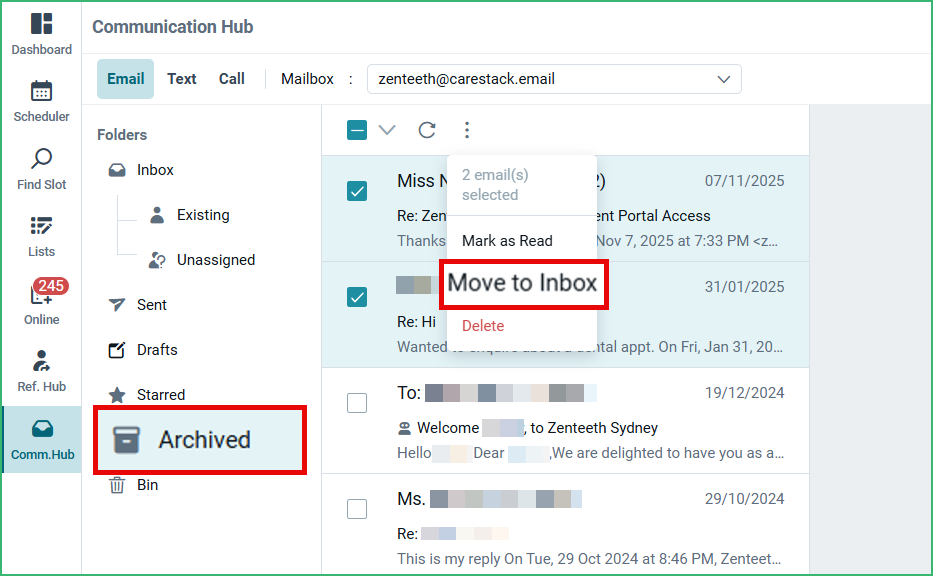Uncheck the Miss email dated 07/11/2025
Viewport: 933px width, 576px height.
(357, 191)
